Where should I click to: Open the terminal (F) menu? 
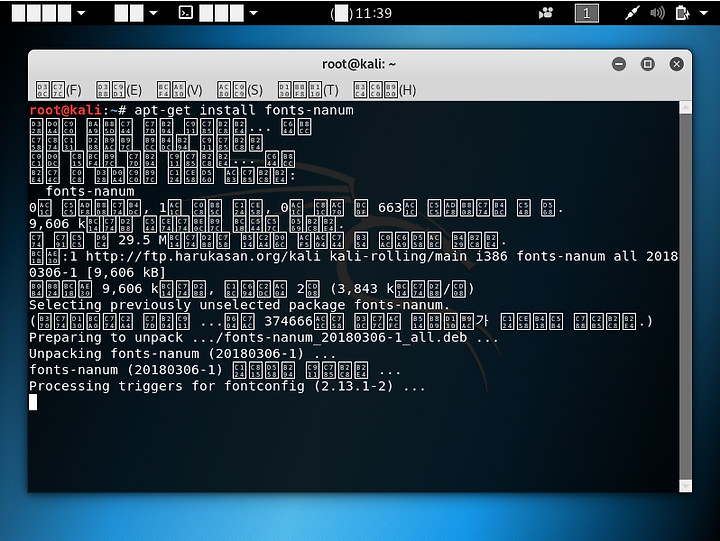click(59, 90)
